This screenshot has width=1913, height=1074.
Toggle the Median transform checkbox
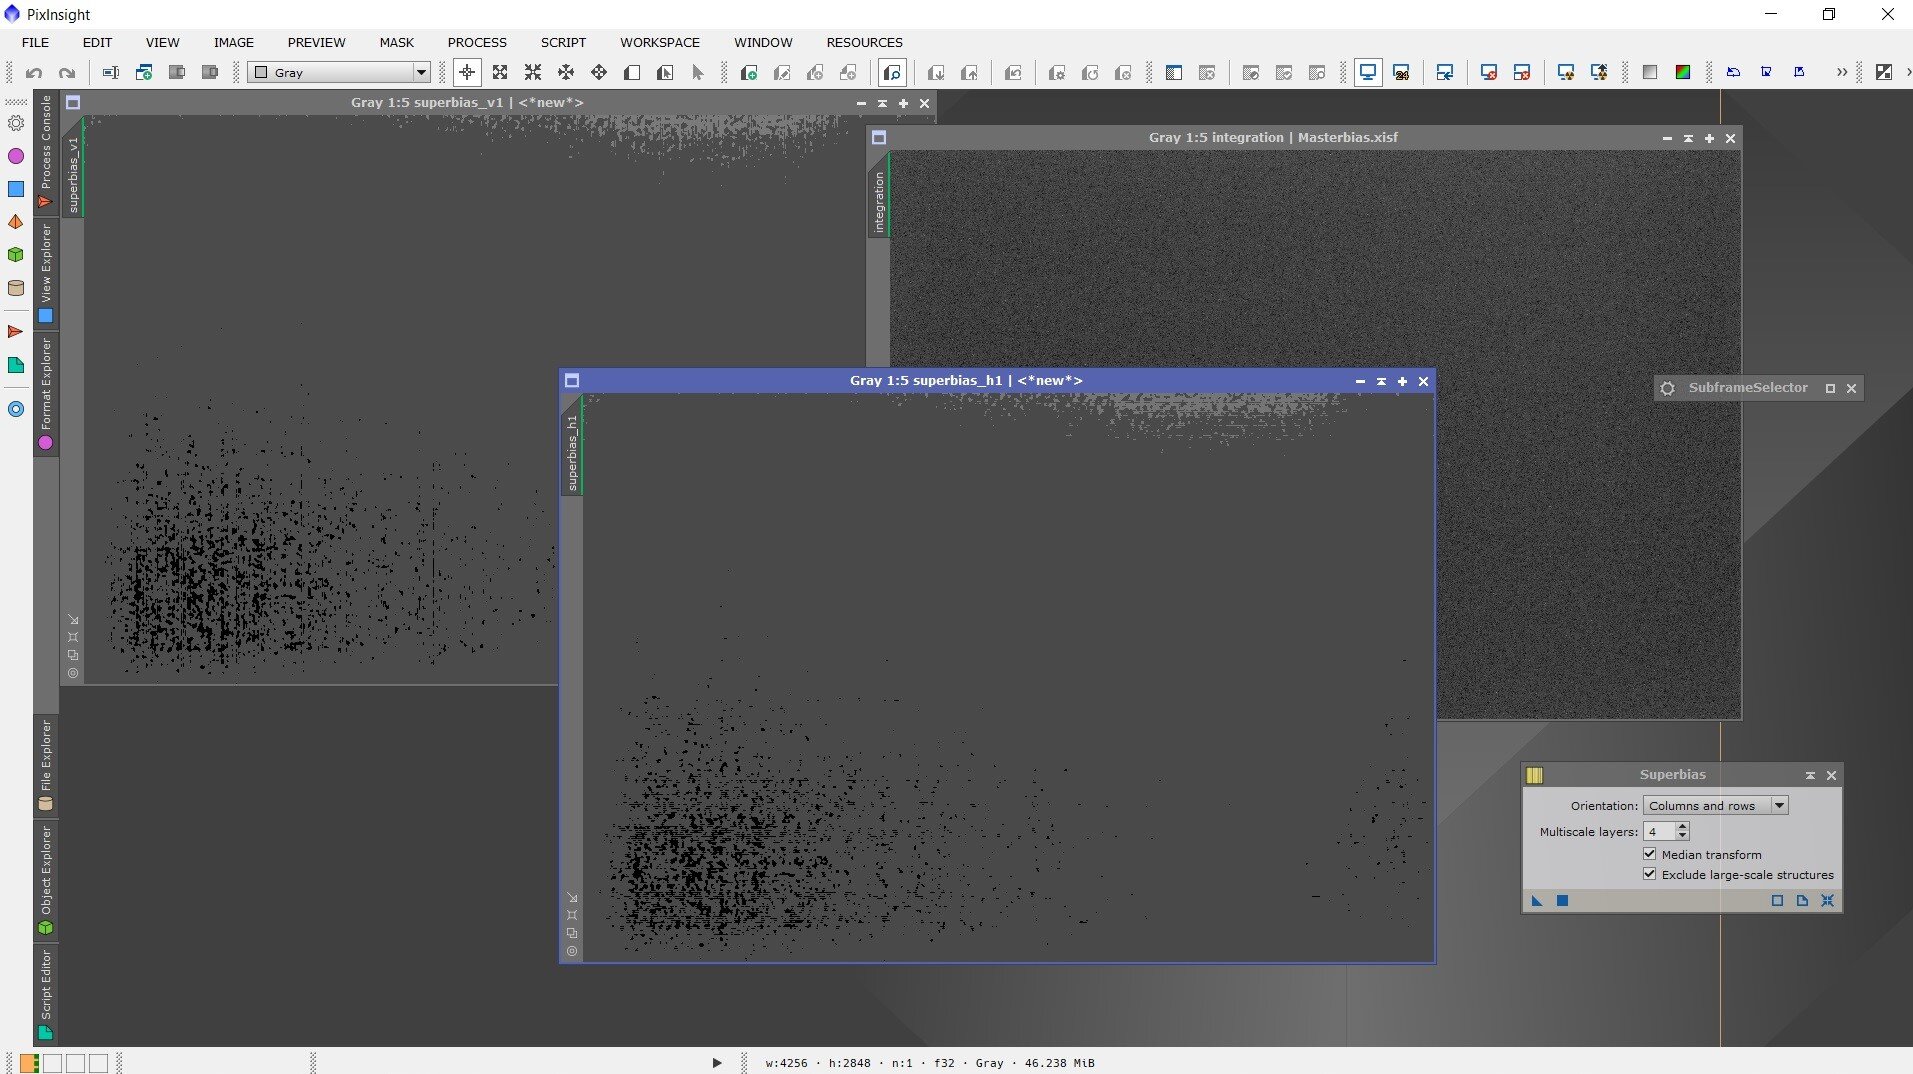coord(1650,854)
